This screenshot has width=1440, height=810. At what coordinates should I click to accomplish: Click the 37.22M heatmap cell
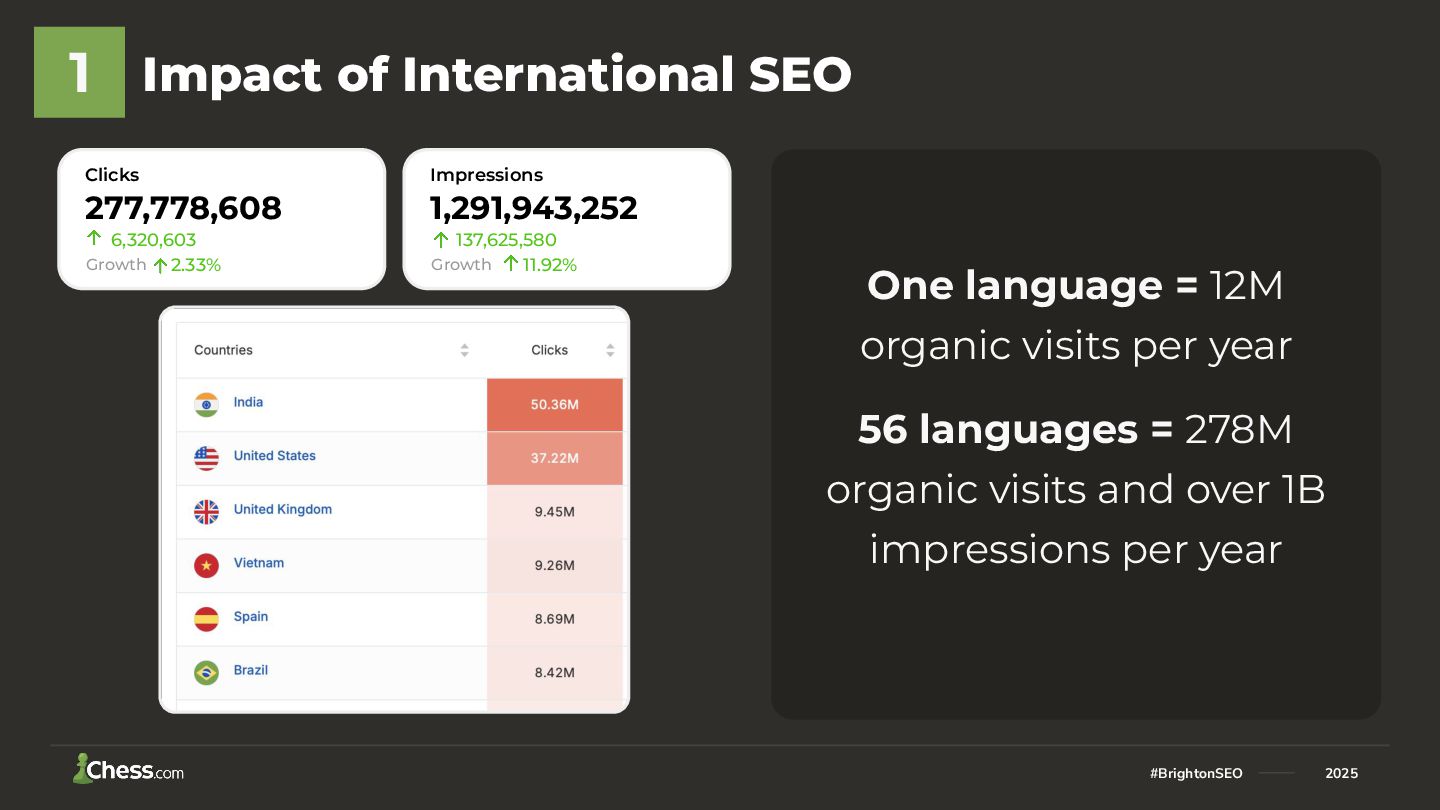(x=554, y=458)
